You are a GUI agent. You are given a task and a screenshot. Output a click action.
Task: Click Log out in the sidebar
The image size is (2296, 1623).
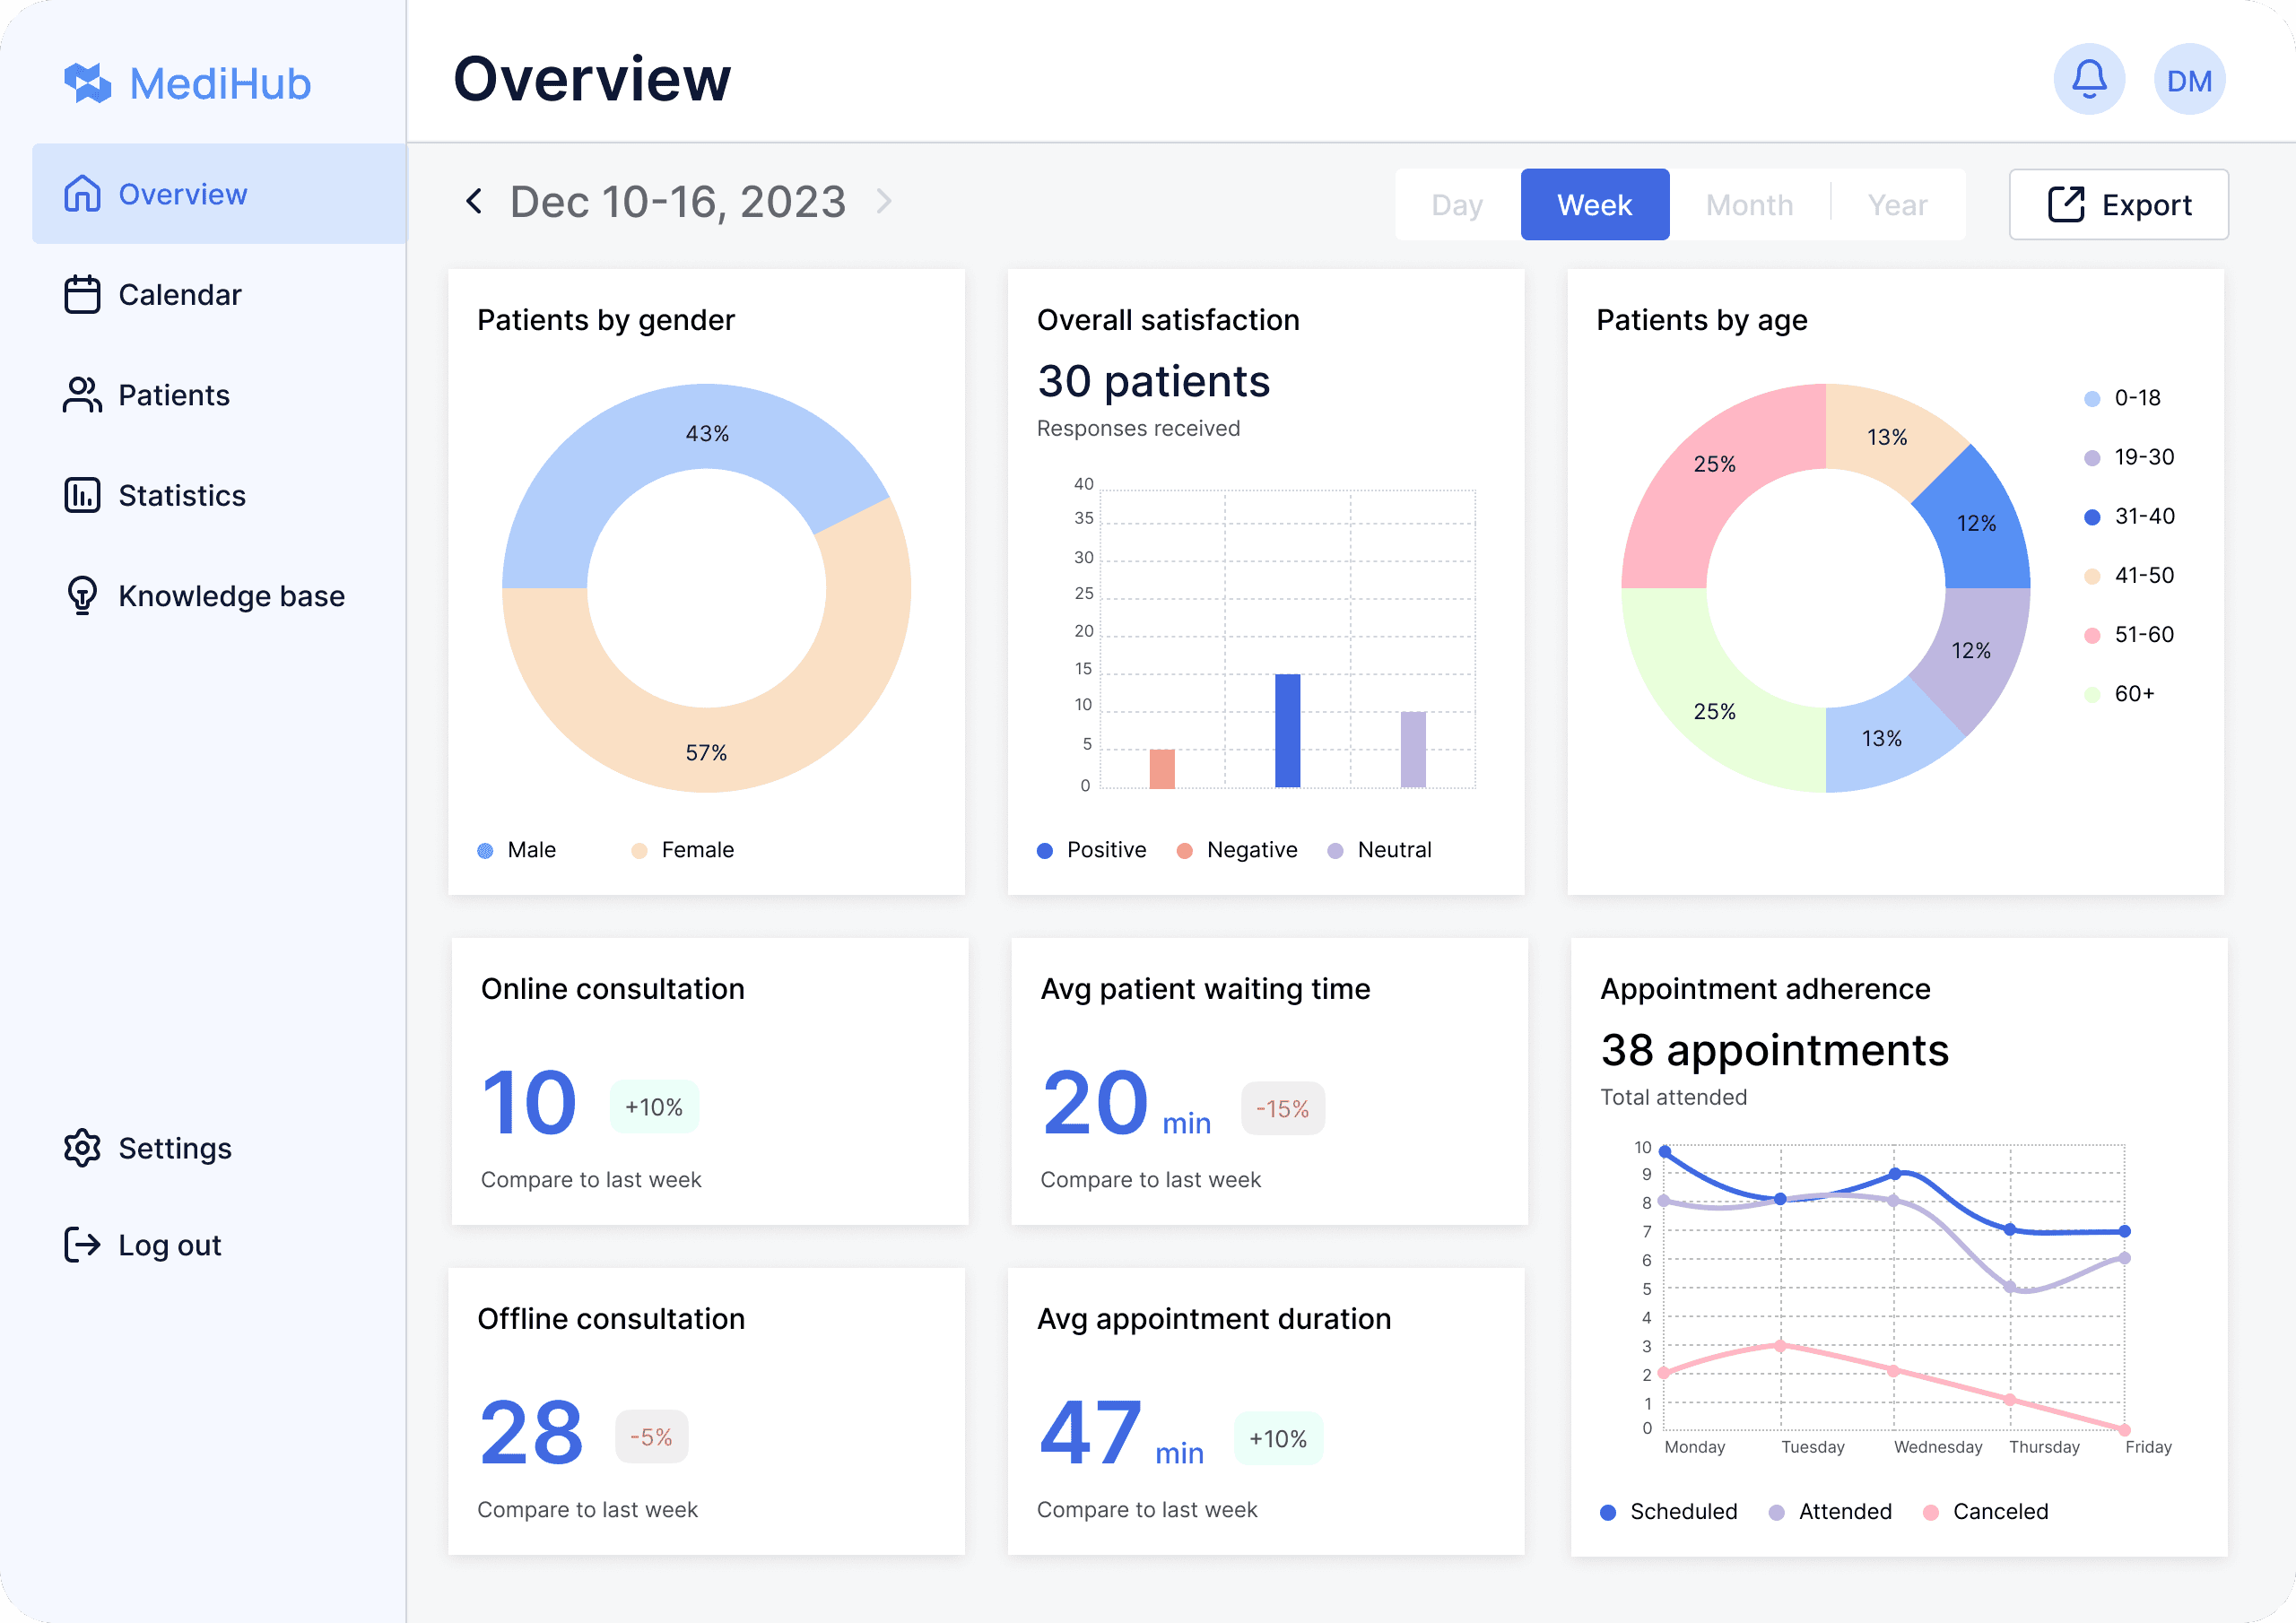220,1245
